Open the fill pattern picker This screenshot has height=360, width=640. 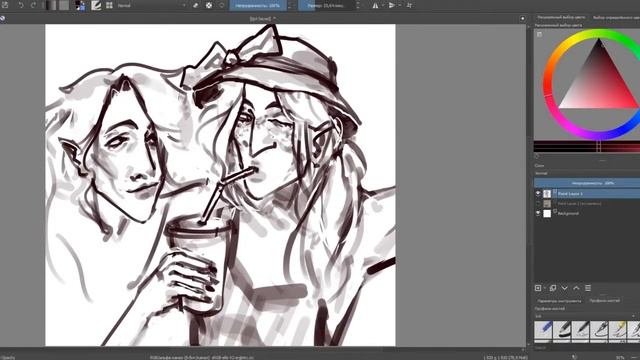64,5
